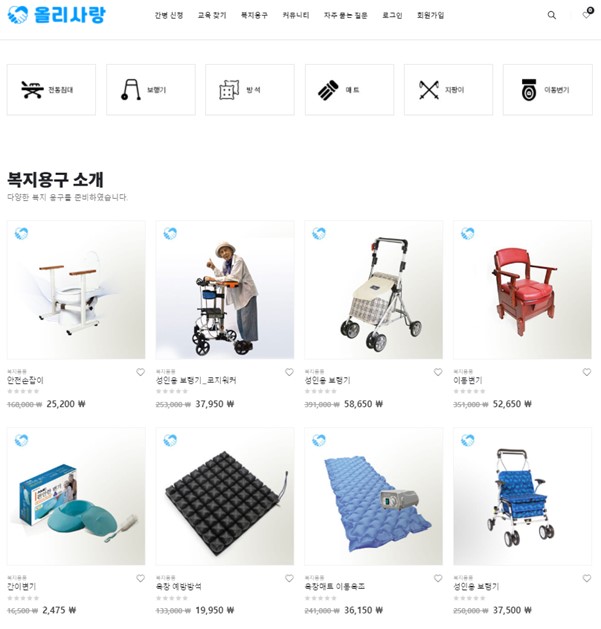Screen dimensions: 601x629
Task: Toggle wishlist heart for 안전손잡이
Action: [x=140, y=372]
